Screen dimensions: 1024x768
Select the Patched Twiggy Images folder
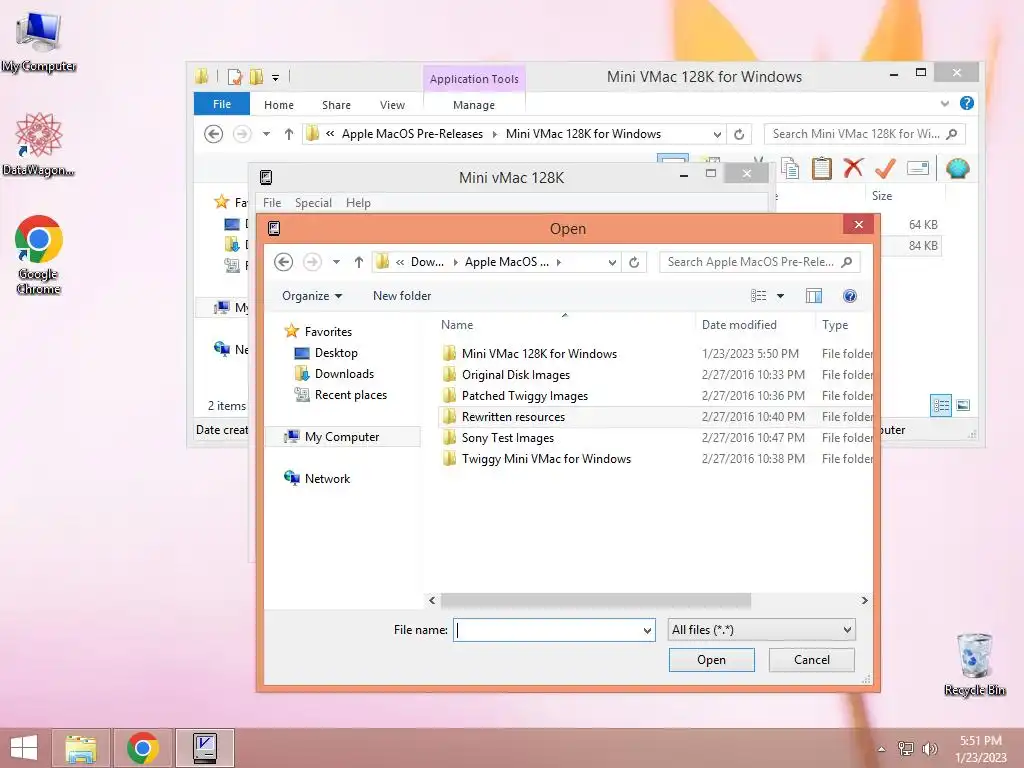pos(655,396)
